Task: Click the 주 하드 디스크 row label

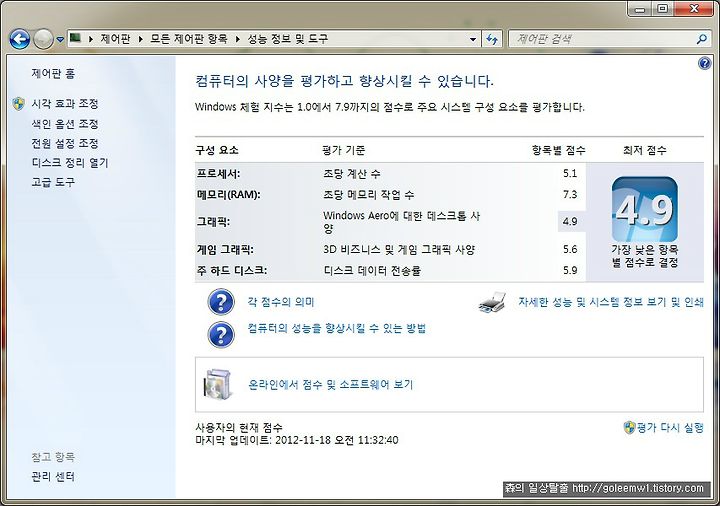Action: 232,270
